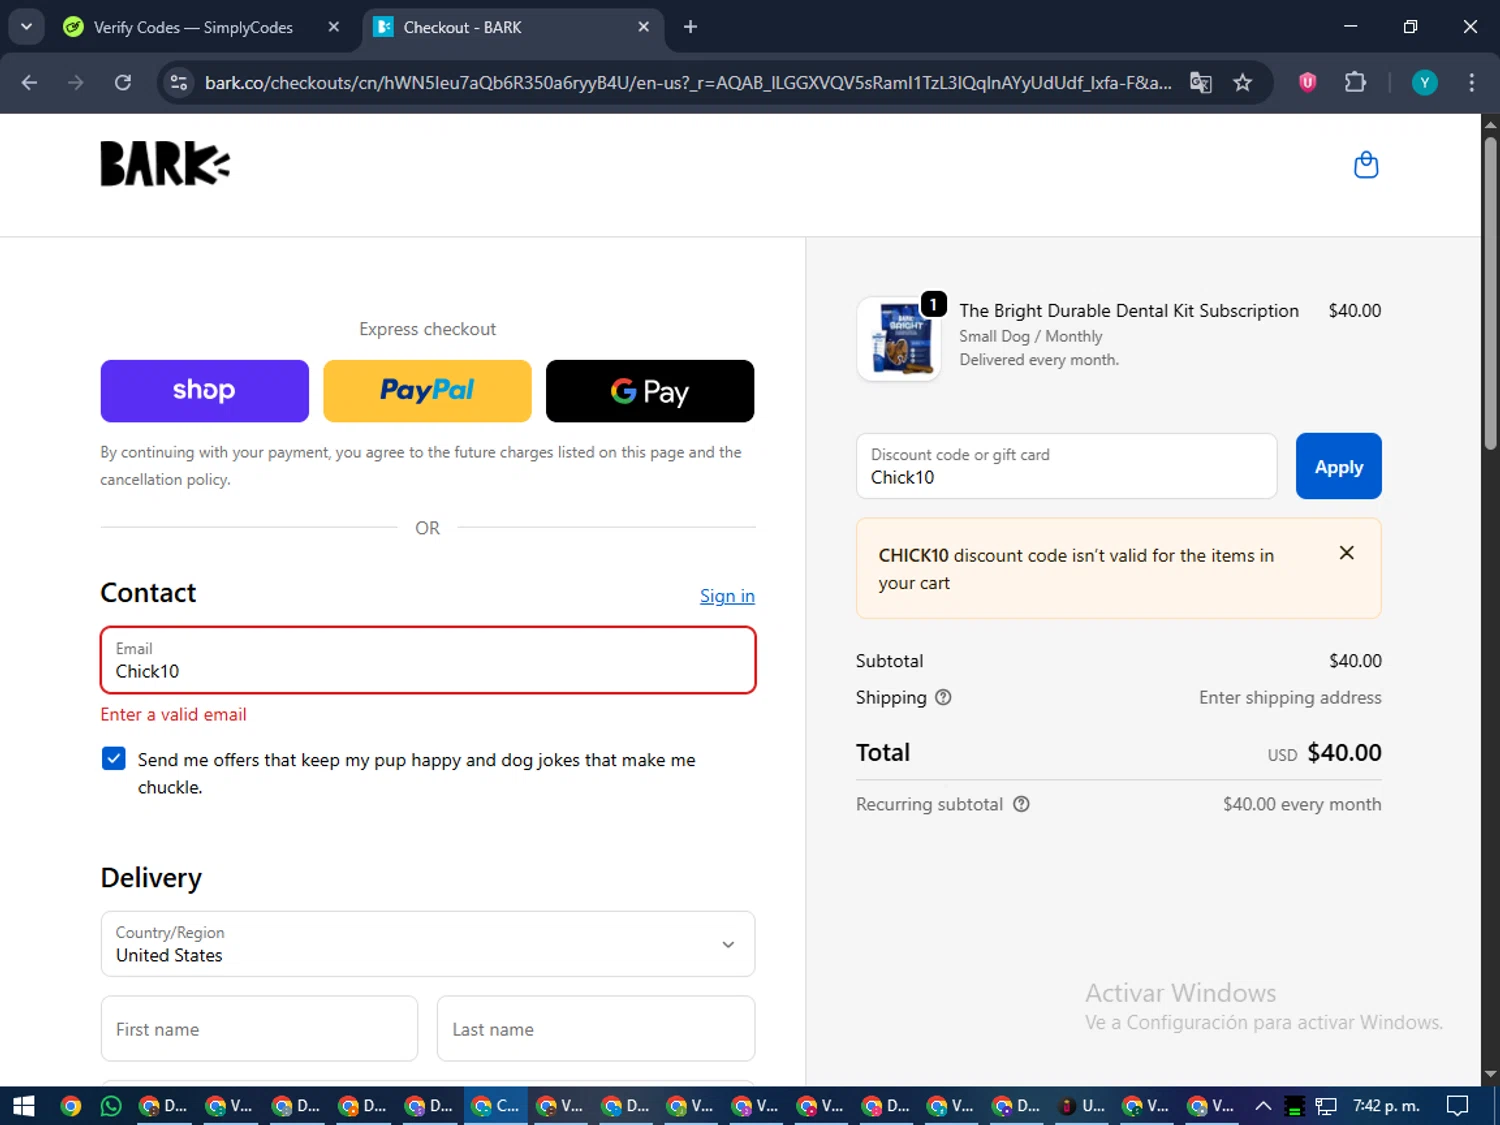
Task: Apply the discount code
Action: (1338, 466)
